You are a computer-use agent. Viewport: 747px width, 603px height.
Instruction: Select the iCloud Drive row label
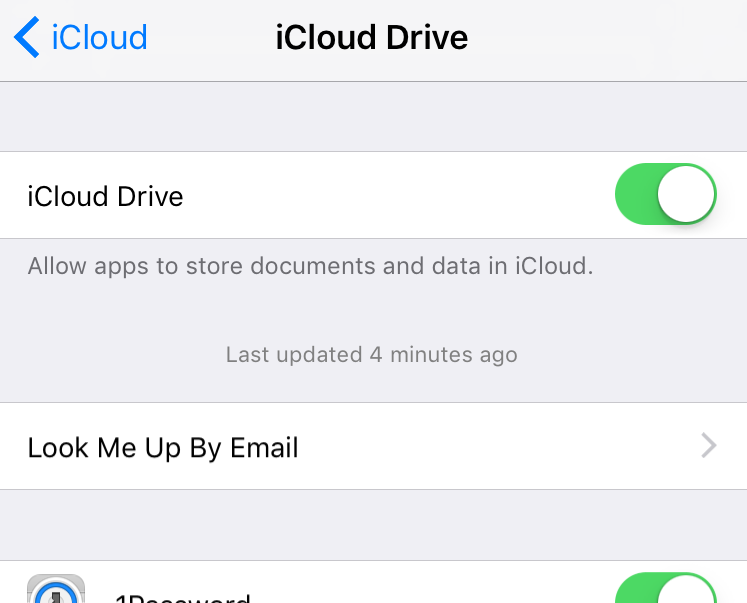(105, 196)
